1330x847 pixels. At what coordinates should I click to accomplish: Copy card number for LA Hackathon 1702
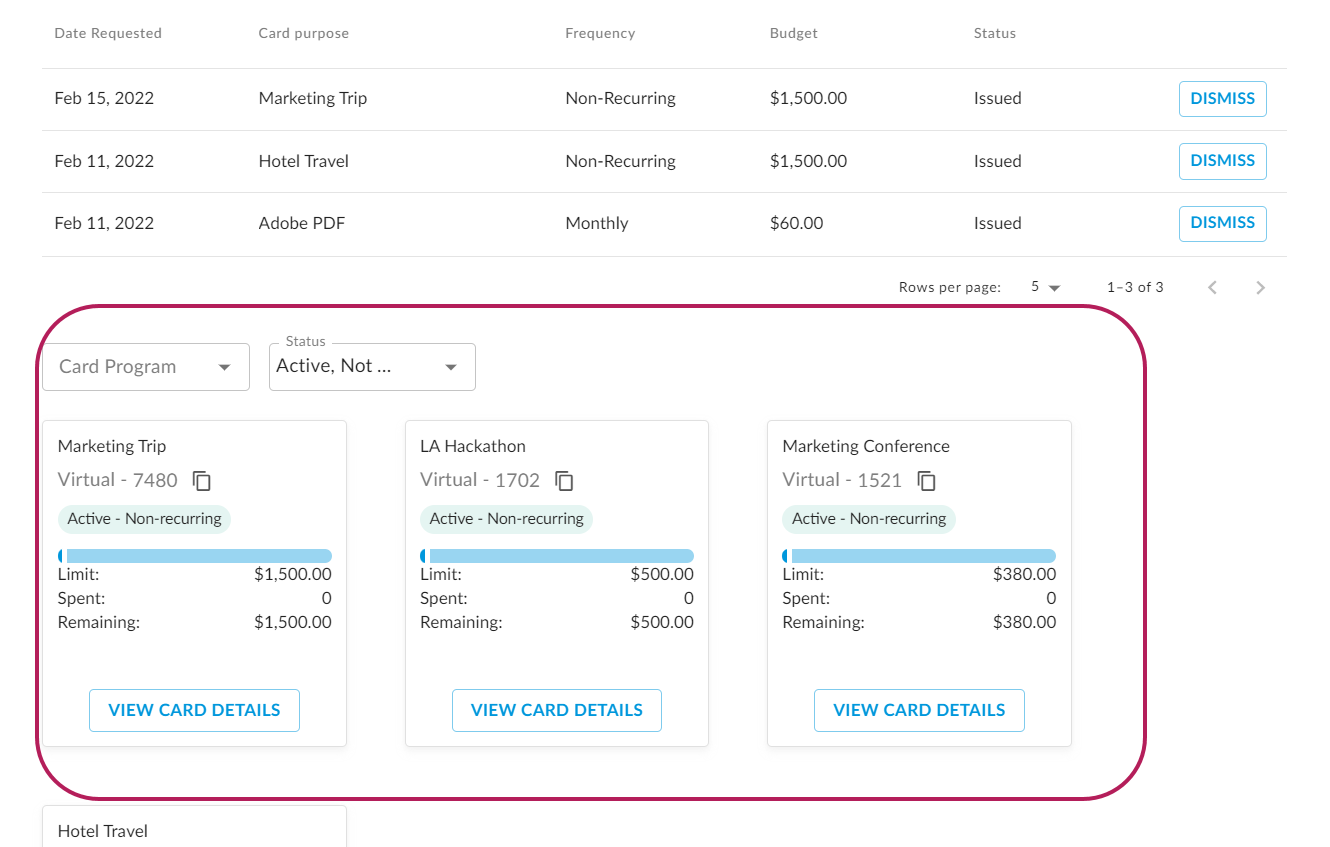pyautogui.click(x=564, y=481)
